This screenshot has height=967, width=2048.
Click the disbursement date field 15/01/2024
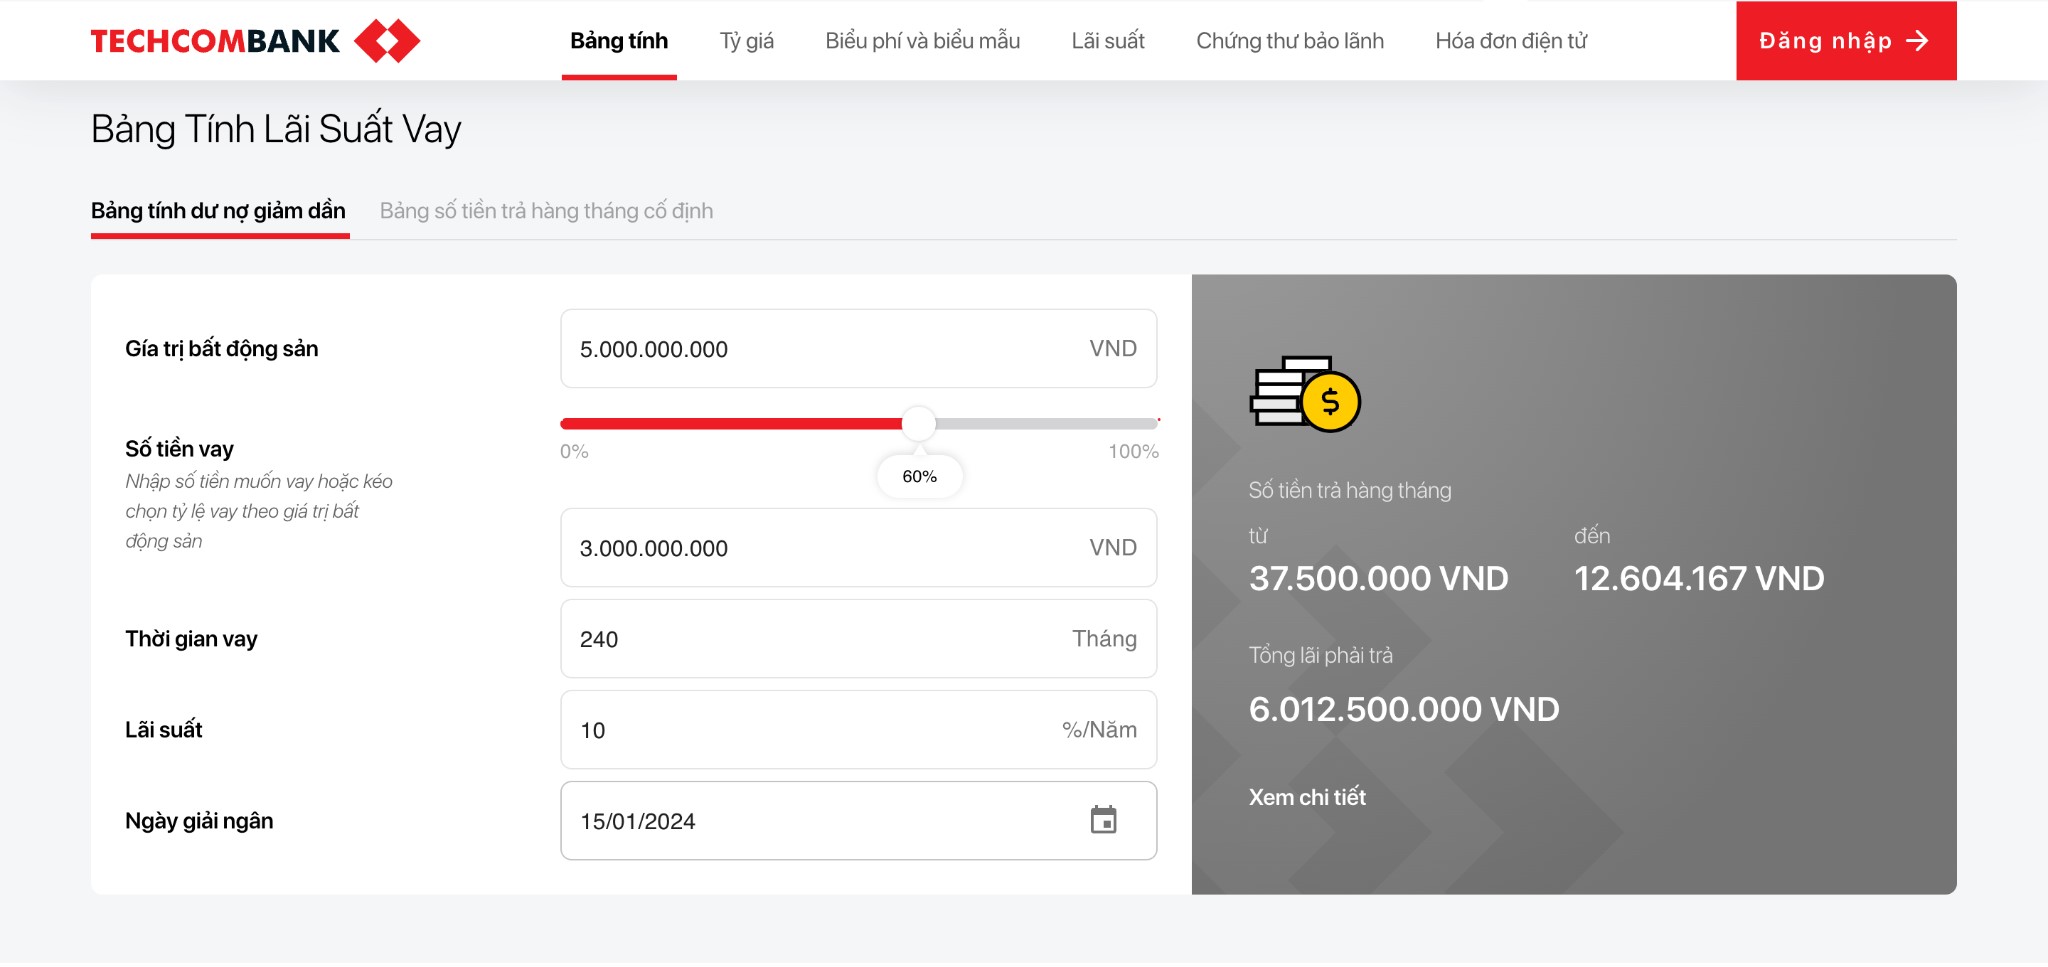point(858,821)
